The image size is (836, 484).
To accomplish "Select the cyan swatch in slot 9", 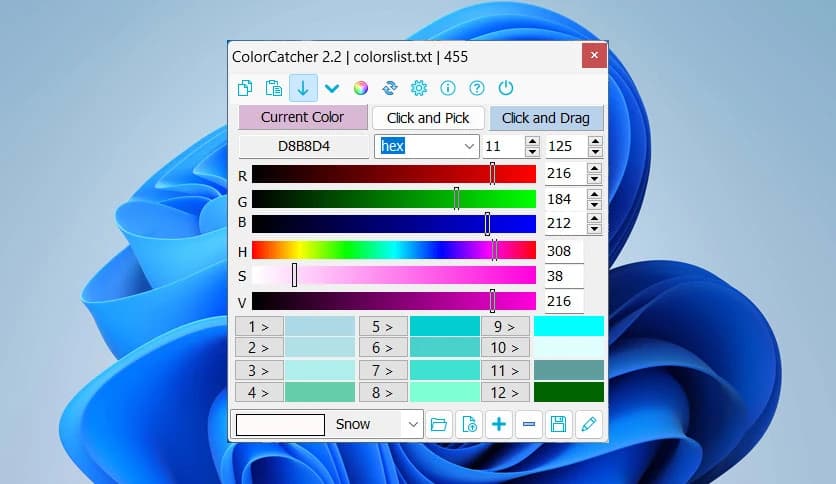I will tap(569, 326).
